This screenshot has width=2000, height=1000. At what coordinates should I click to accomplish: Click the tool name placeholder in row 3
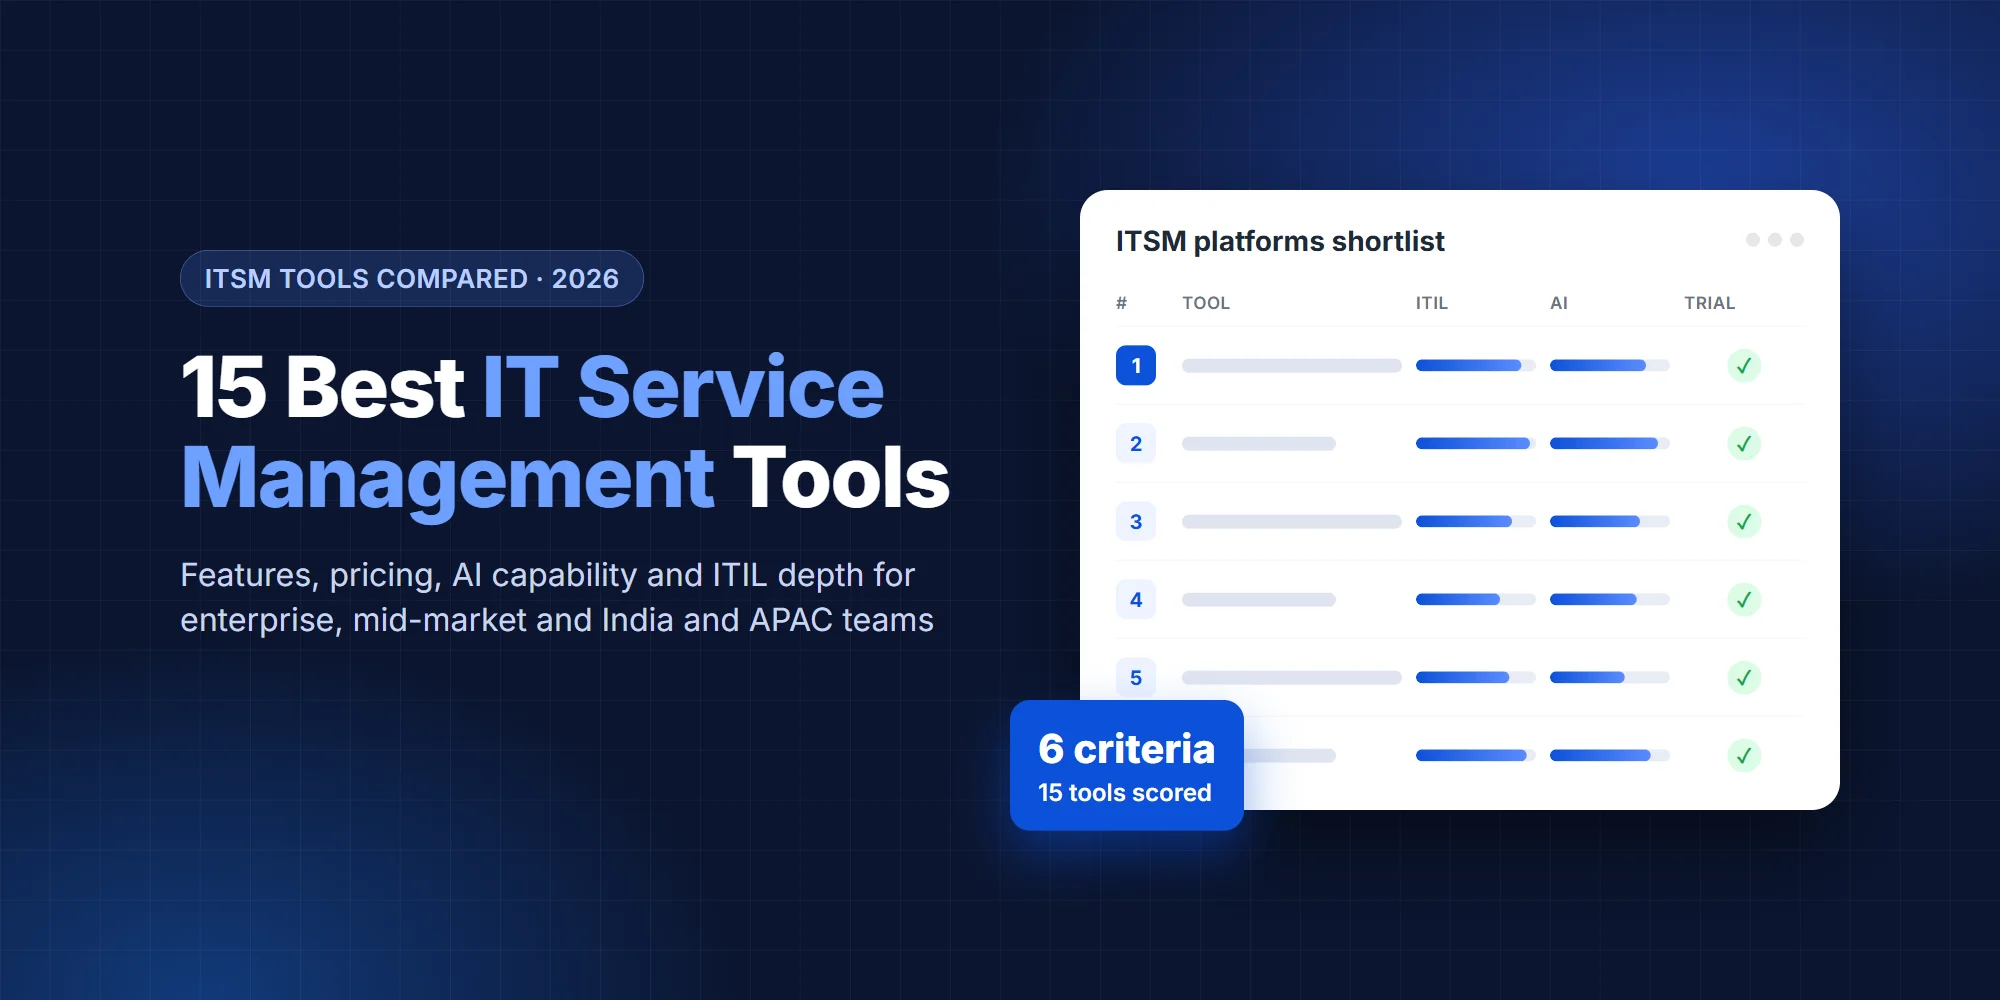pos(1292,522)
